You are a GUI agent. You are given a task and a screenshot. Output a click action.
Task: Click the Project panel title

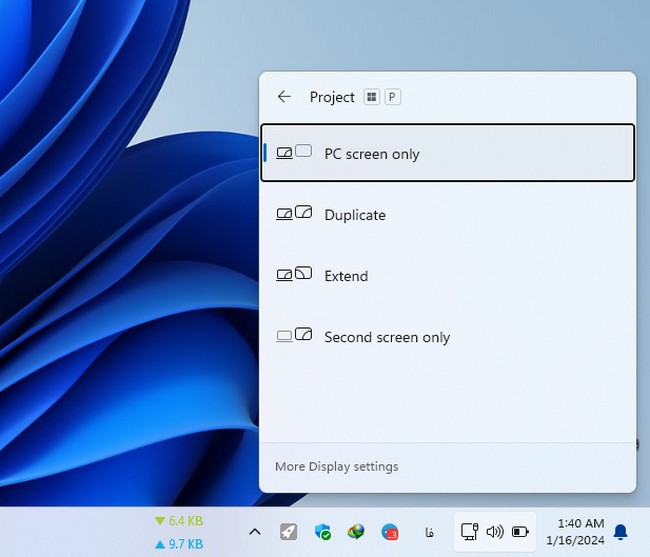(x=332, y=97)
